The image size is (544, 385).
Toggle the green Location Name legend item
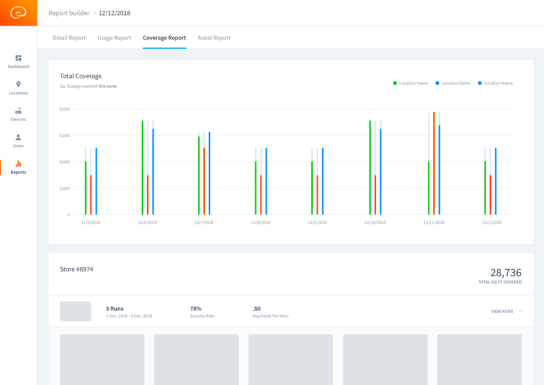410,83
